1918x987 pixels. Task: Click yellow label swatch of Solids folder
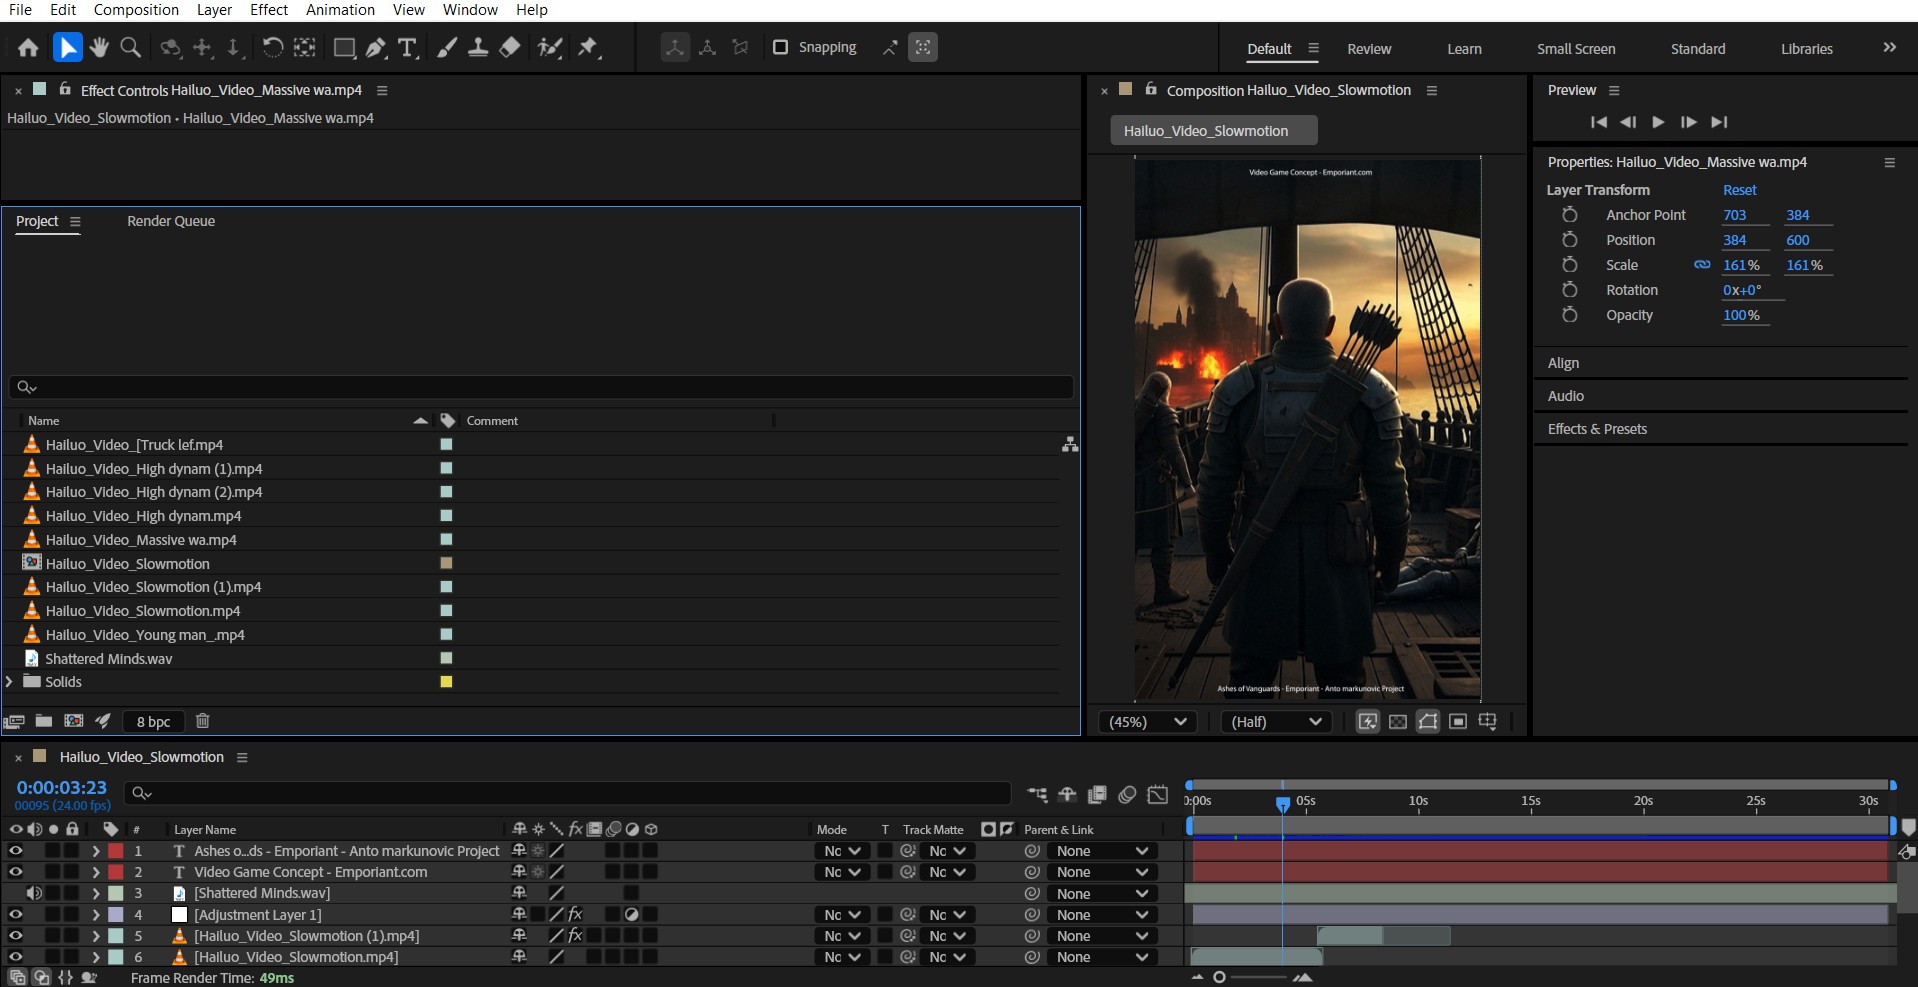pos(446,682)
